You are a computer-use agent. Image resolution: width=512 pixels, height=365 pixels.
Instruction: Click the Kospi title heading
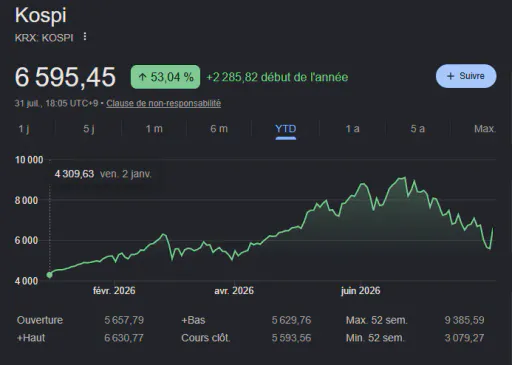pos(41,15)
